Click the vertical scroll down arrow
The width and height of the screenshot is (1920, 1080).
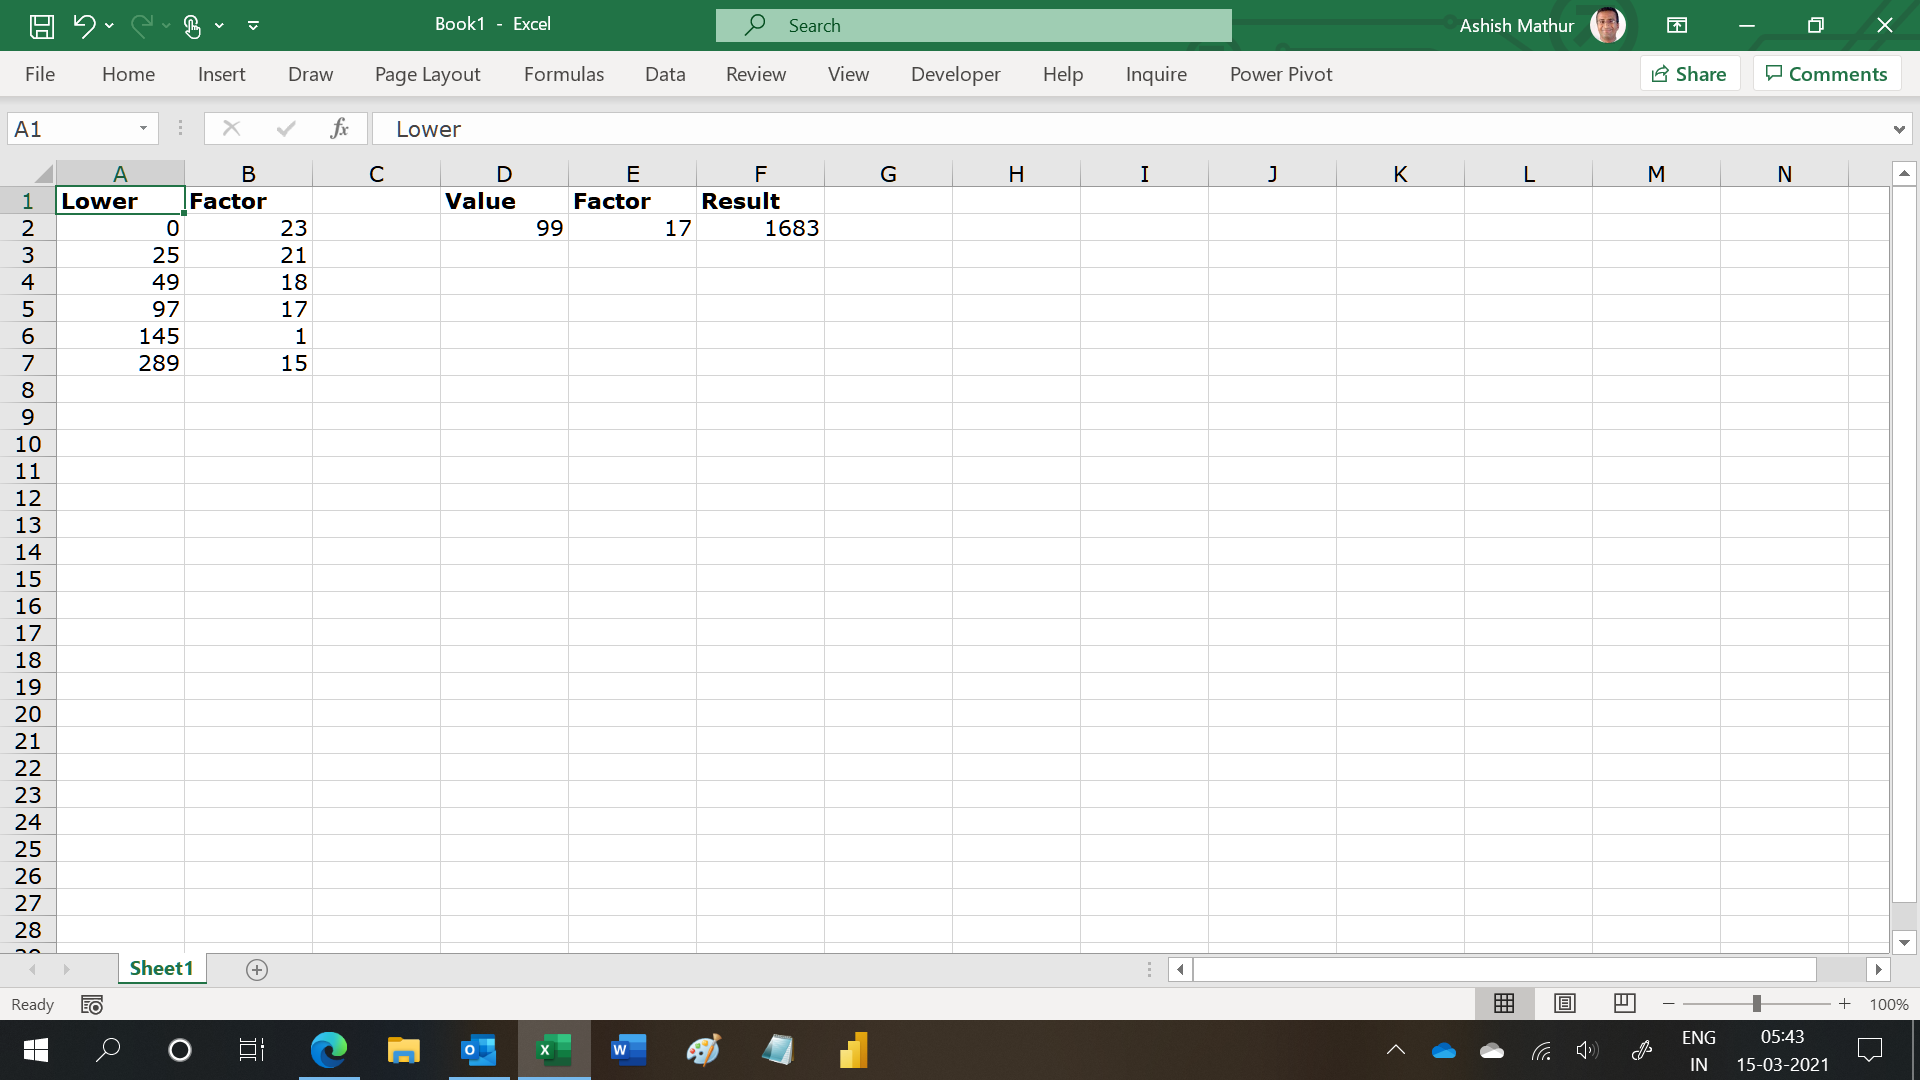[x=1904, y=942]
